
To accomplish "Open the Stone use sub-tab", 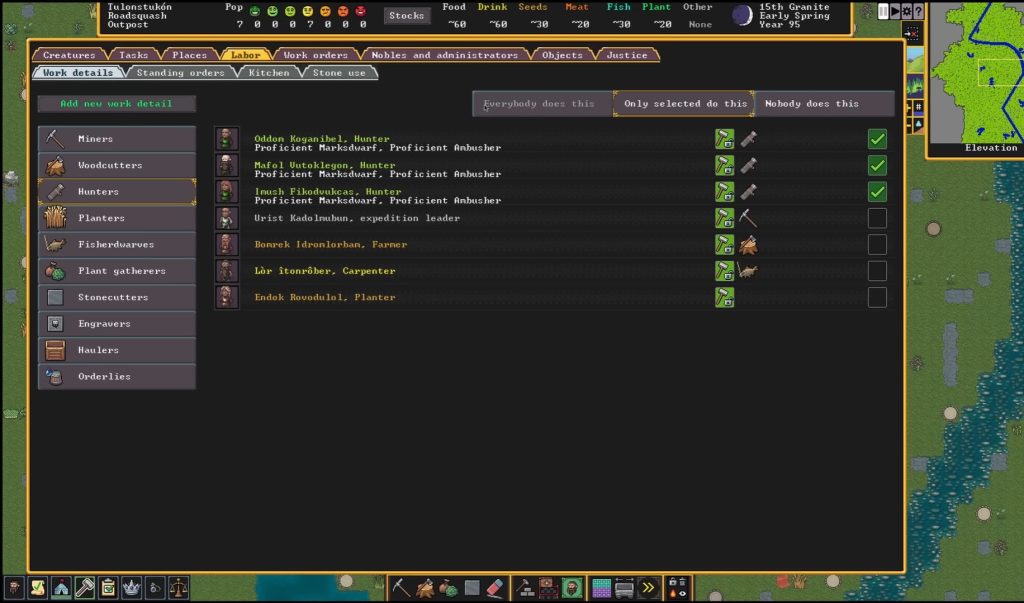I will [x=339, y=73].
